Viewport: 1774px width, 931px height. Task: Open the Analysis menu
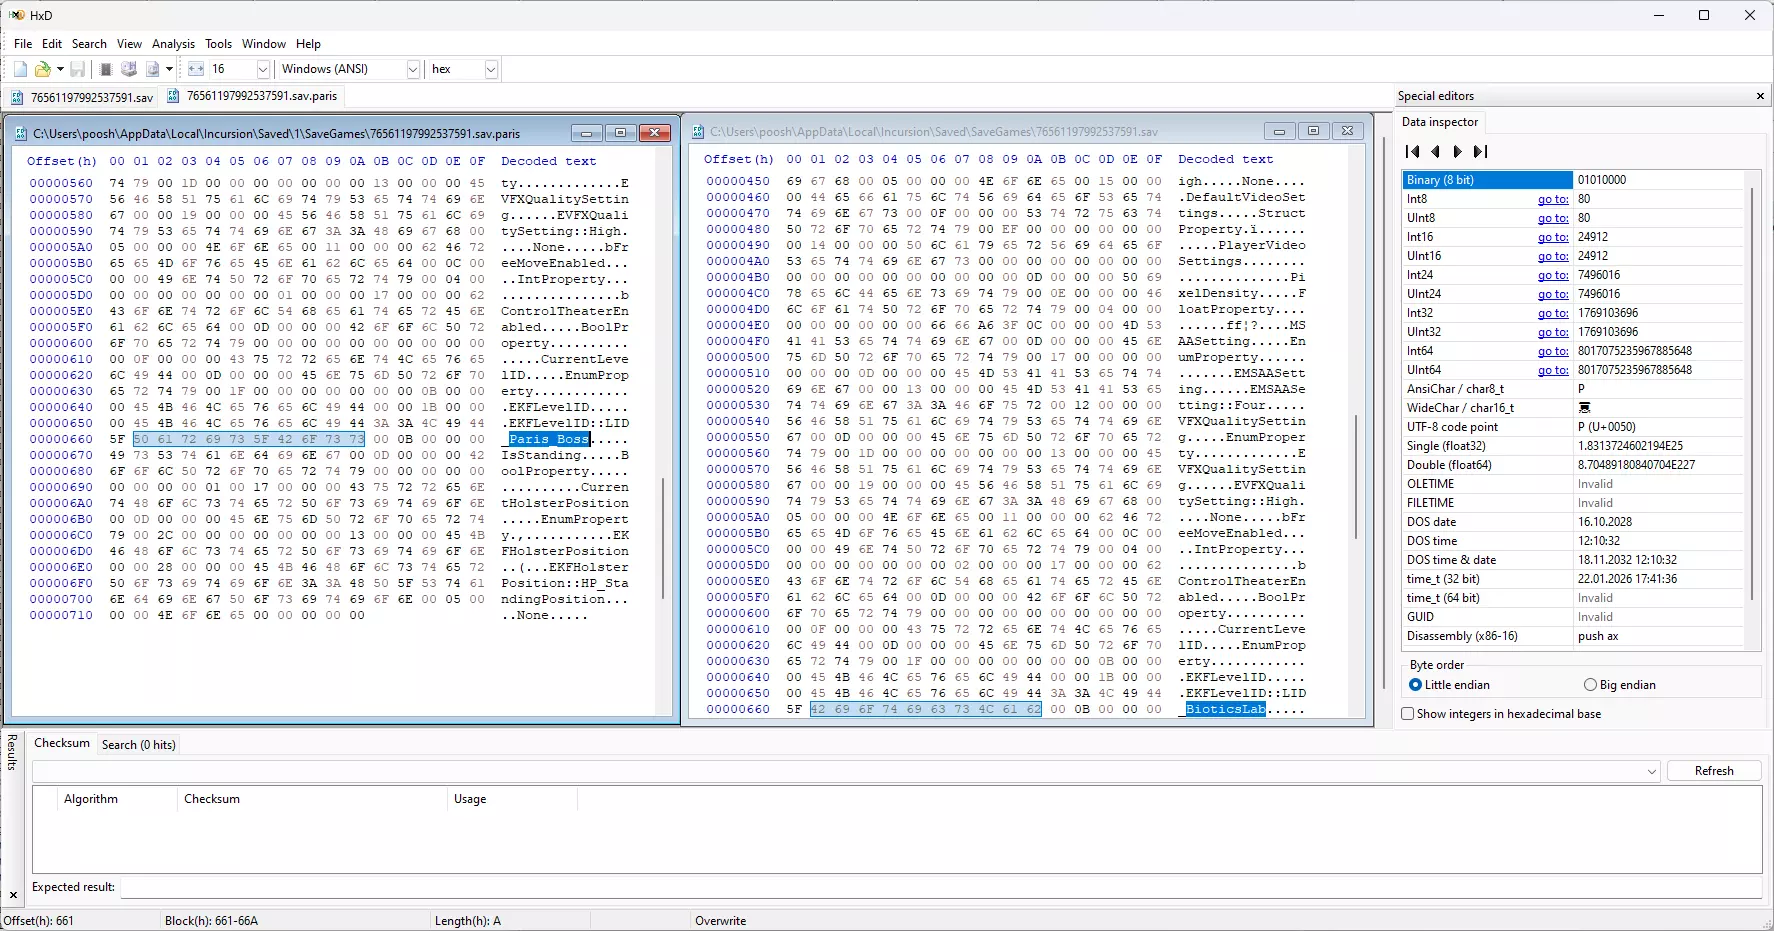[173, 44]
